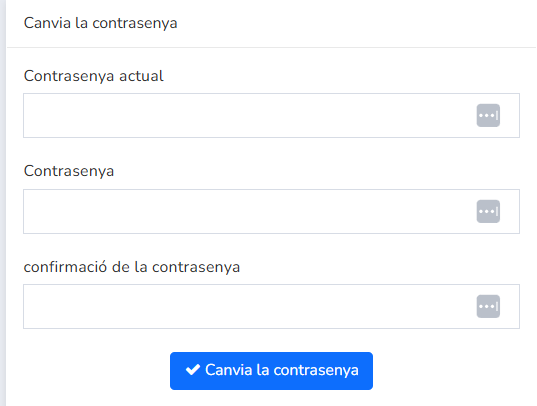This screenshot has height=406, width=537.
Task: Click the confirmació de la contrasenya label
Action: (132, 267)
